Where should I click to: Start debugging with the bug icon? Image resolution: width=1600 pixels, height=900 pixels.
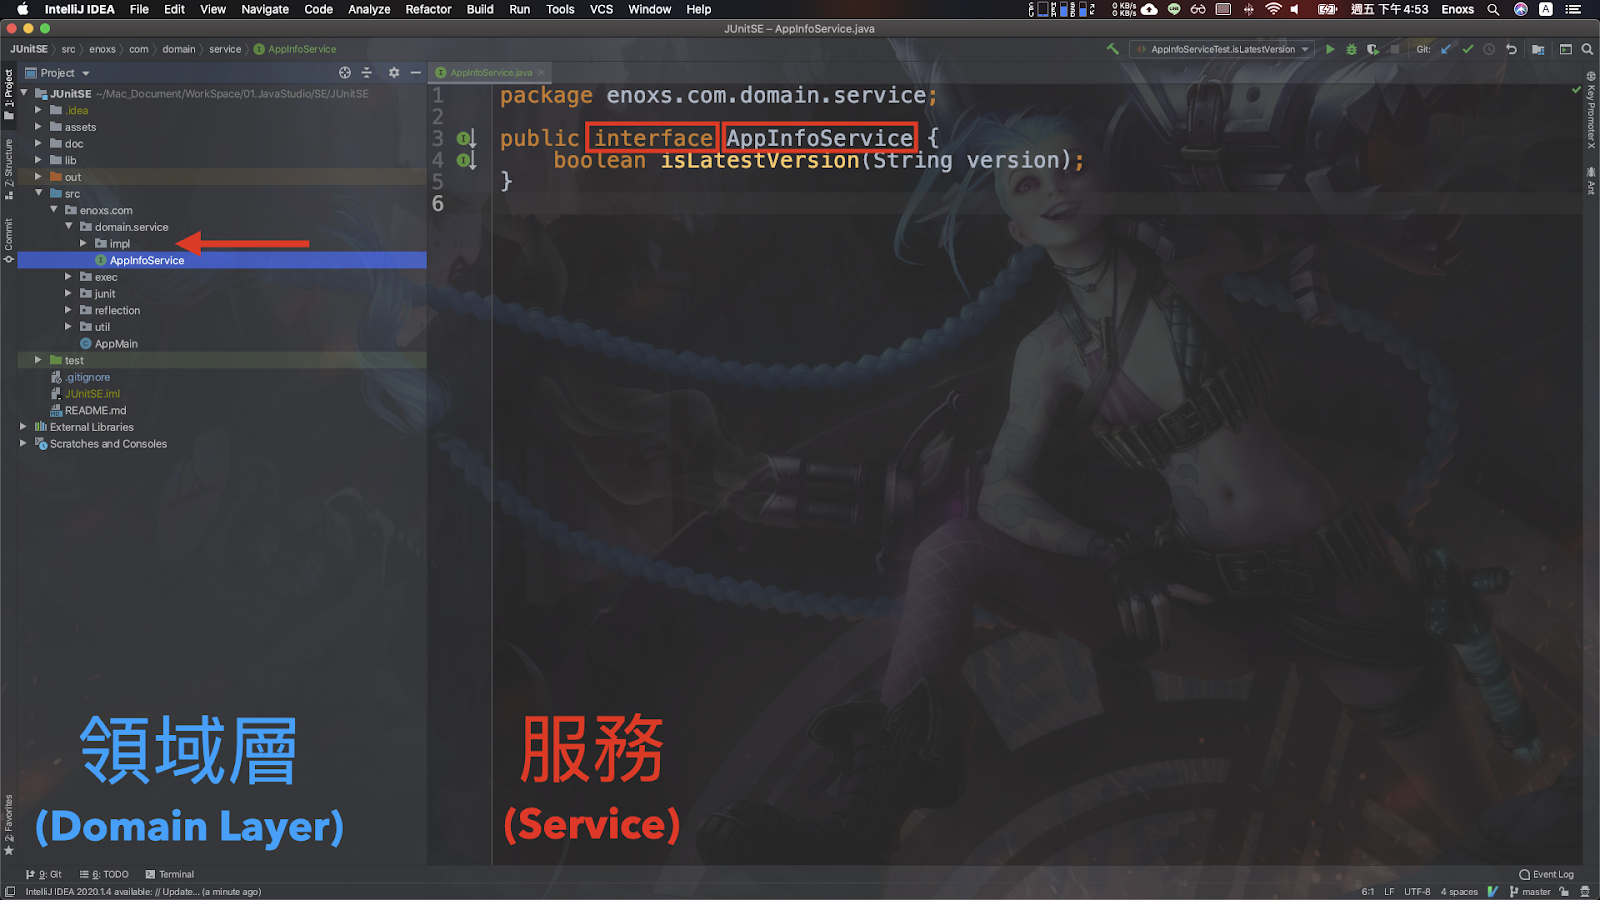(x=1351, y=49)
